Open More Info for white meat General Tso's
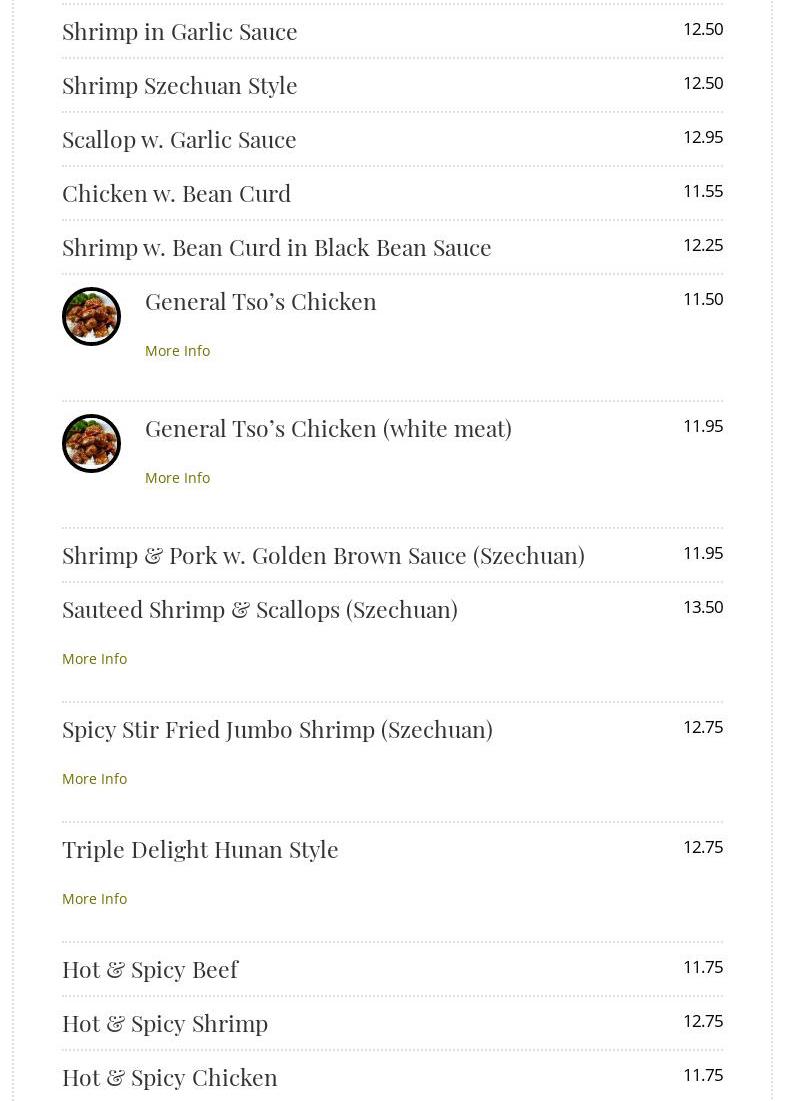 click(x=177, y=478)
